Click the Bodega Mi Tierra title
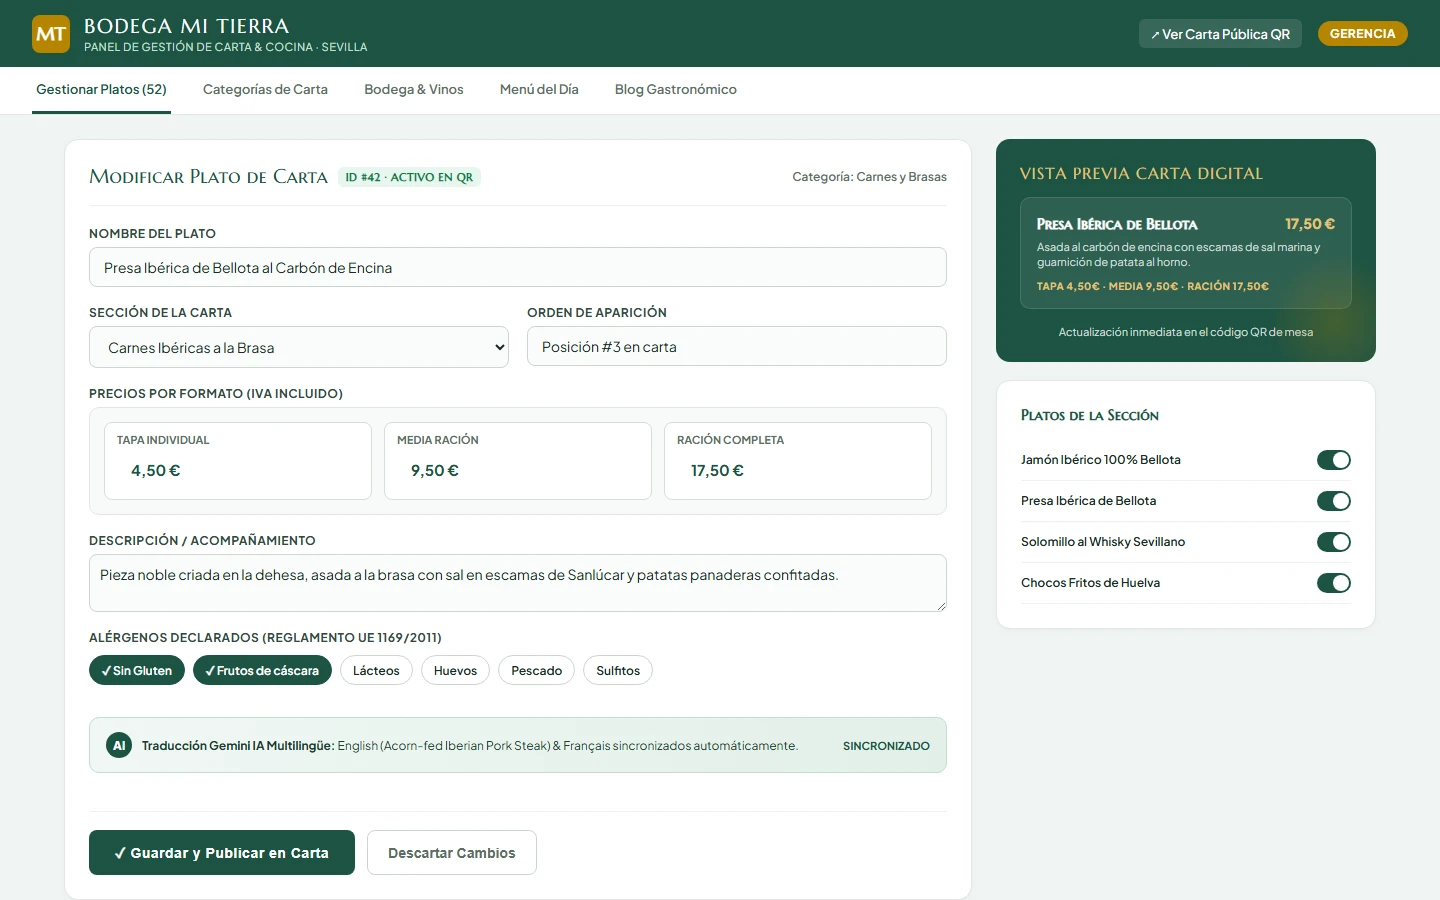1440x900 pixels. click(x=186, y=26)
